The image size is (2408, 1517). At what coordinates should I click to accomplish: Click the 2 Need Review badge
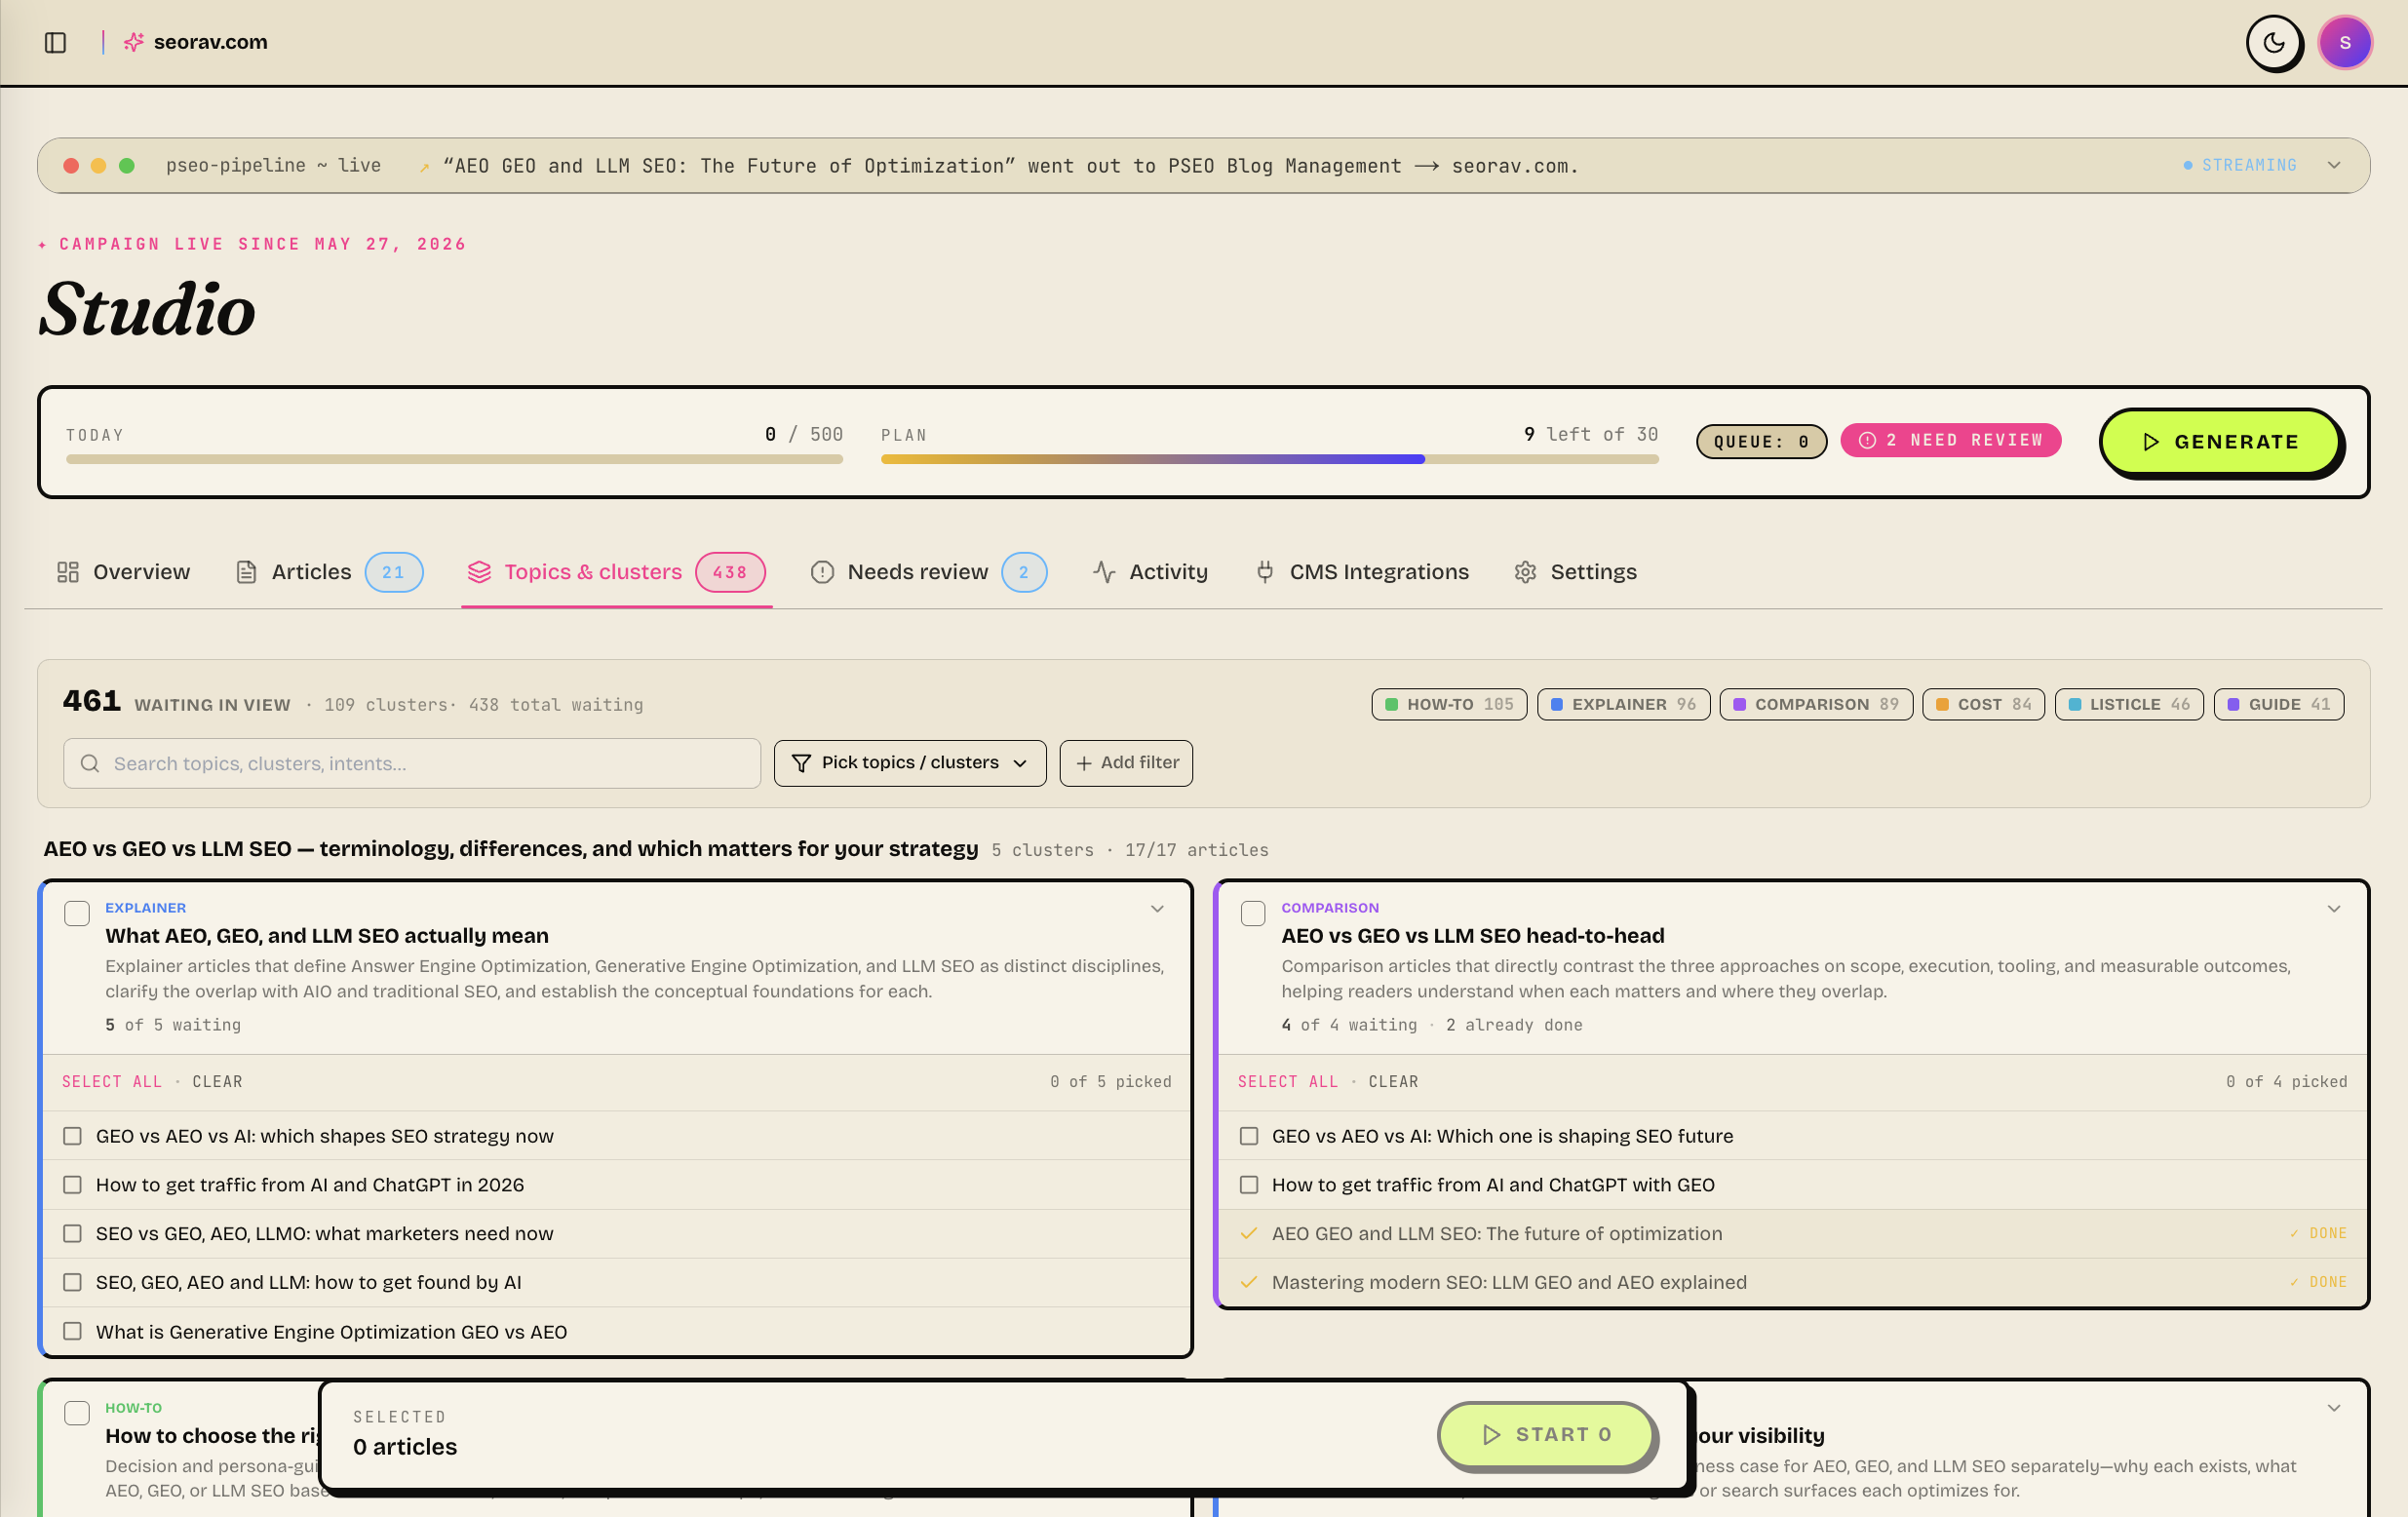click(x=1950, y=440)
